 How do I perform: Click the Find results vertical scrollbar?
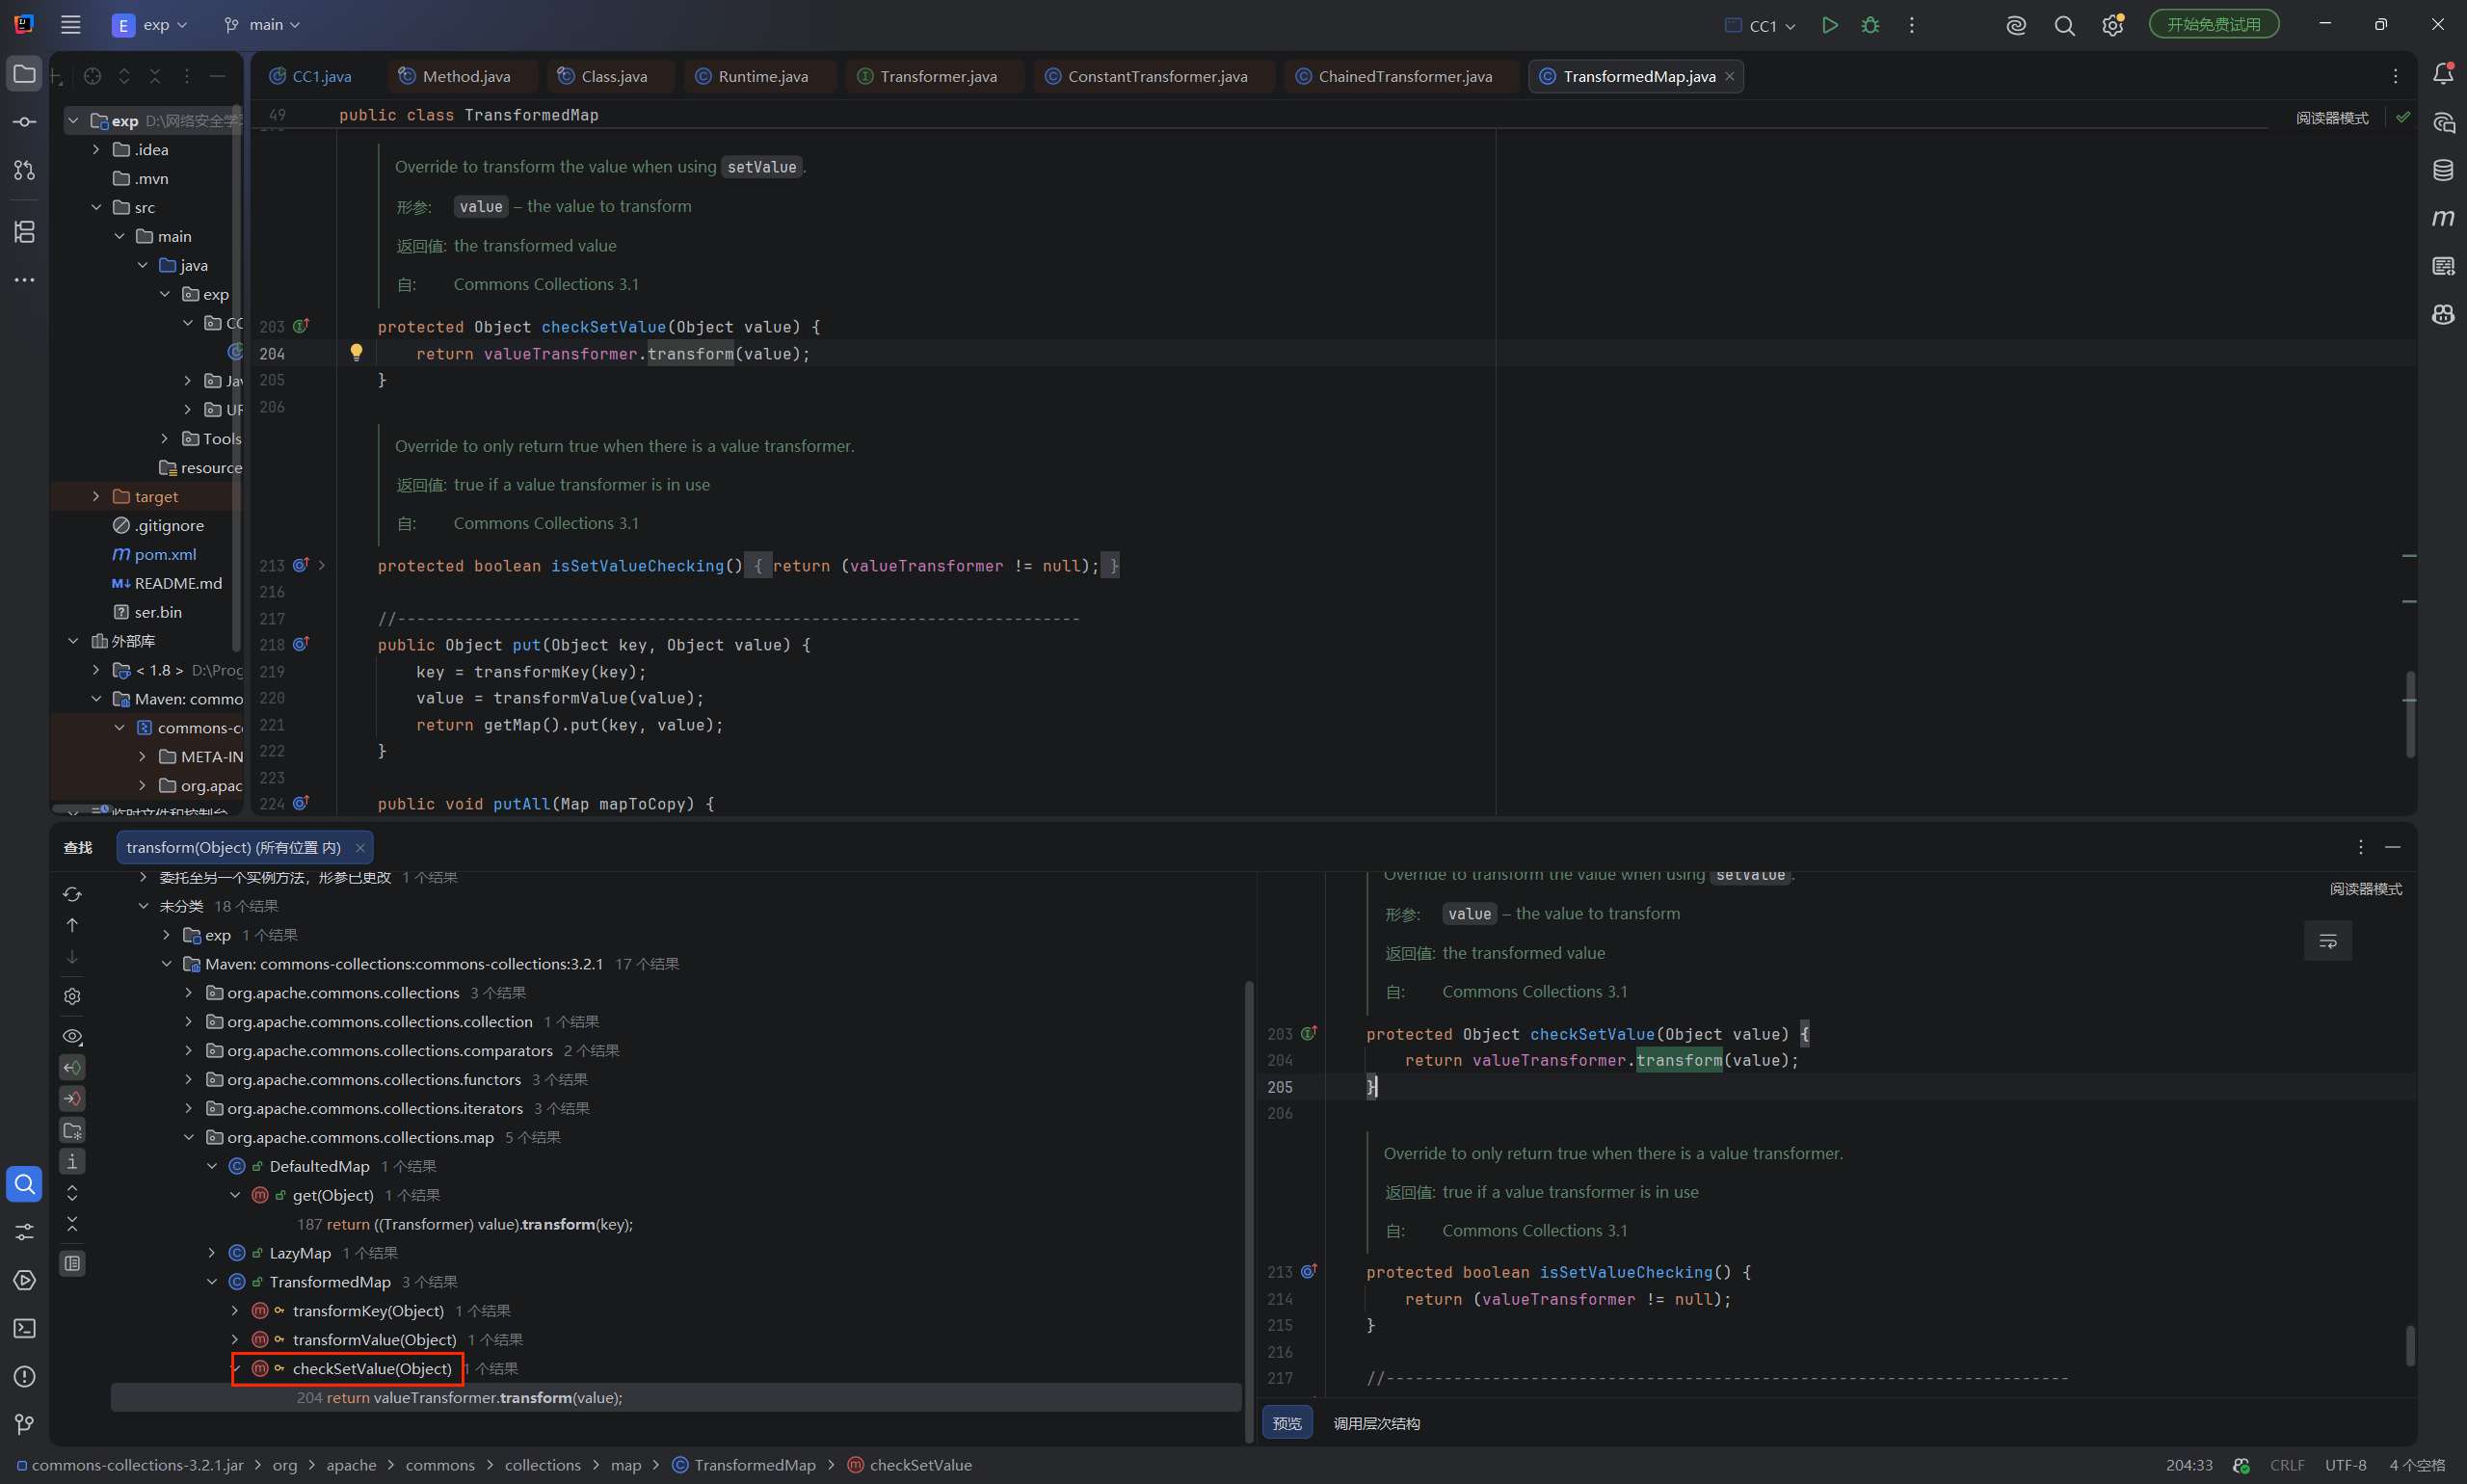(x=1249, y=1210)
